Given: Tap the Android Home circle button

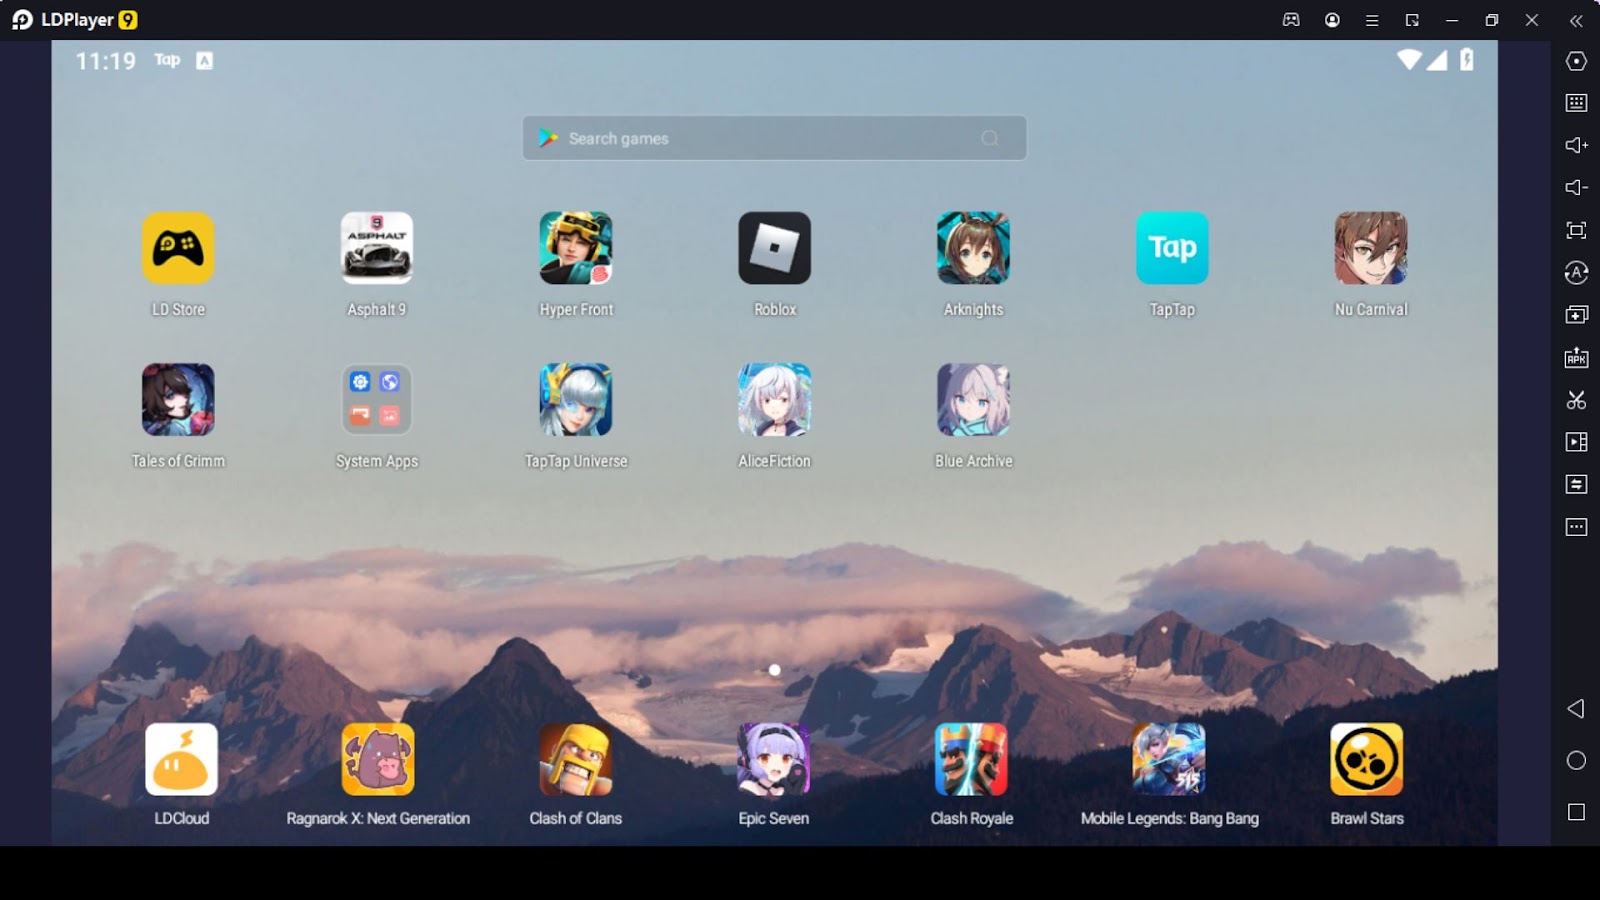Looking at the screenshot, I should tap(1576, 761).
